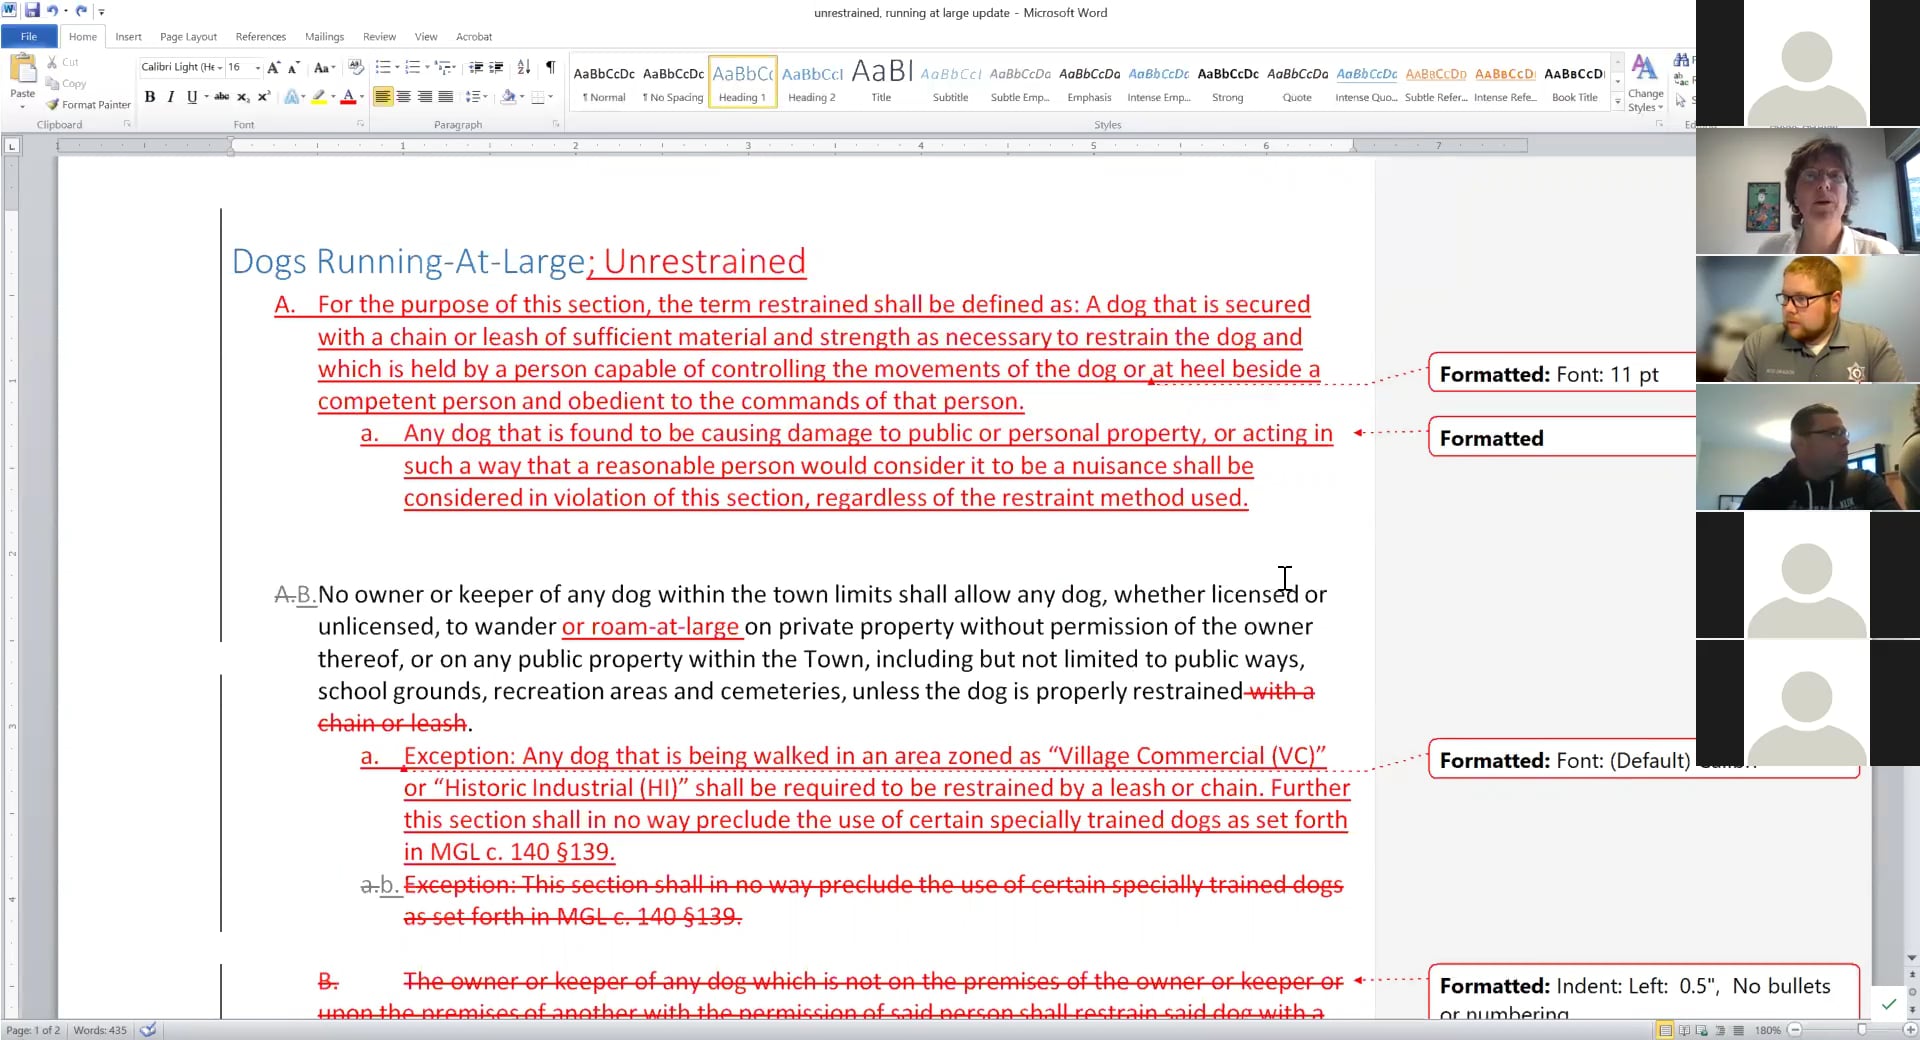1920x1040 pixels.
Task: Open the font size dropdown
Action: (258, 68)
